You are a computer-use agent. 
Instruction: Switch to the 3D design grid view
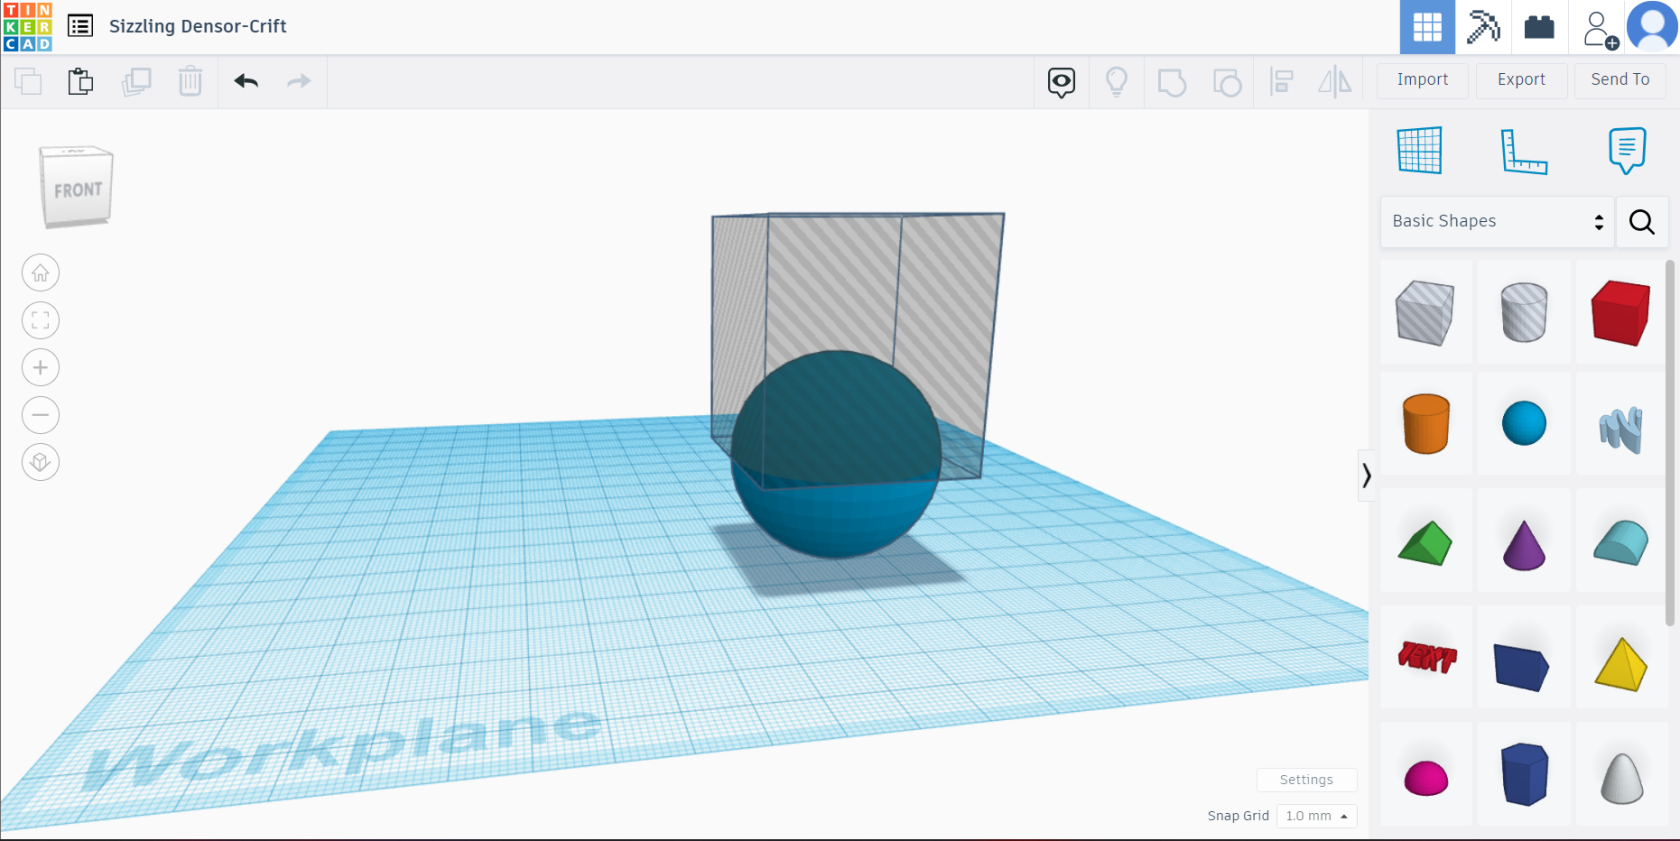pyautogui.click(x=1427, y=27)
